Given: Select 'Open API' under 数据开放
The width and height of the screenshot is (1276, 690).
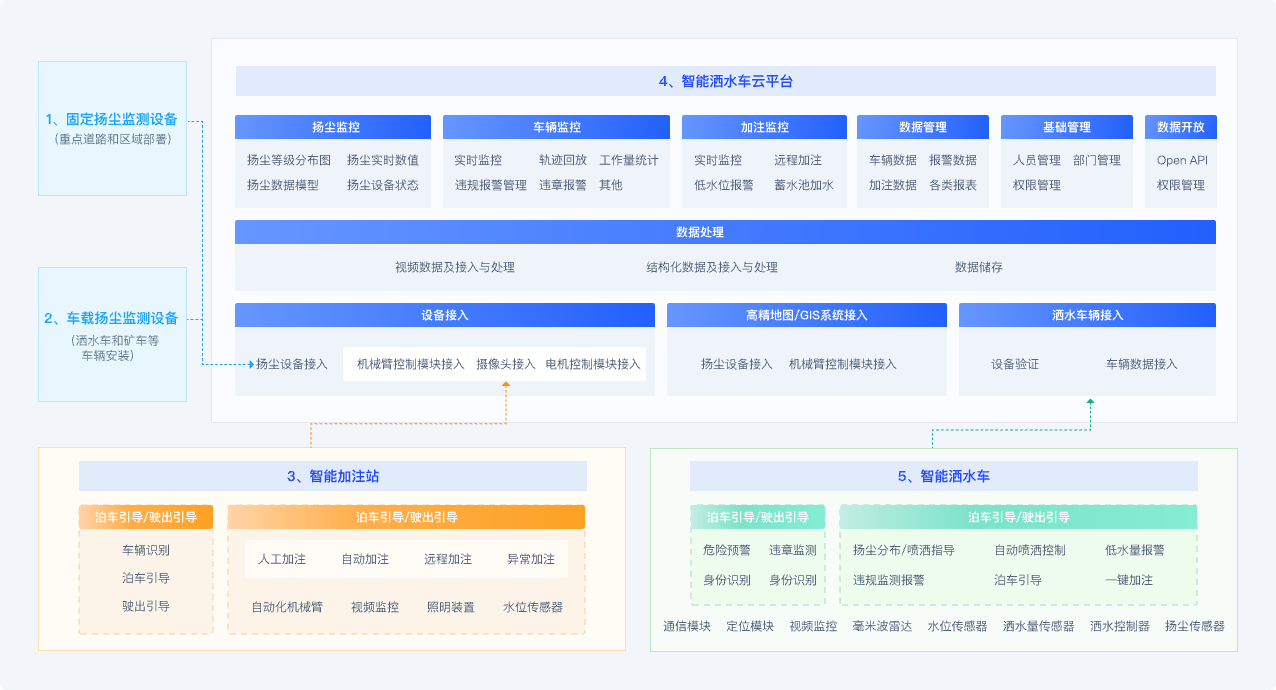Looking at the screenshot, I should (x=1182, y=160).
